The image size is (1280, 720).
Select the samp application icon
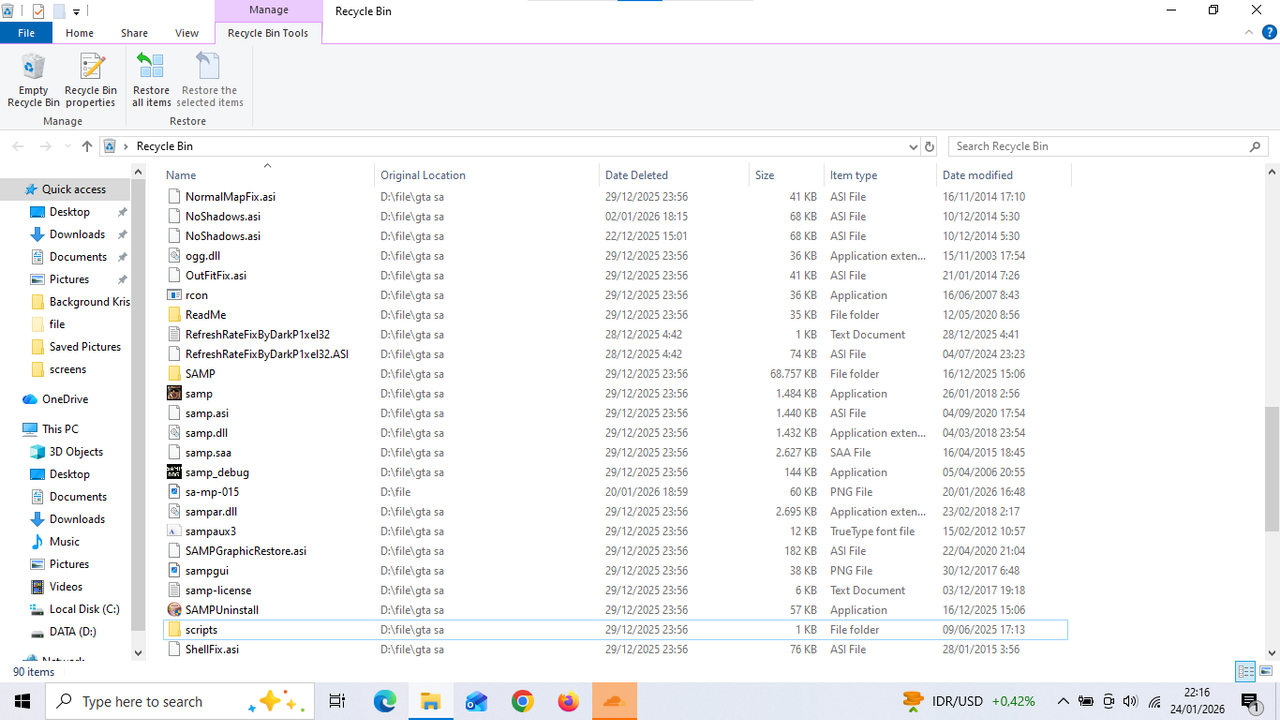(x=174, y=394)
